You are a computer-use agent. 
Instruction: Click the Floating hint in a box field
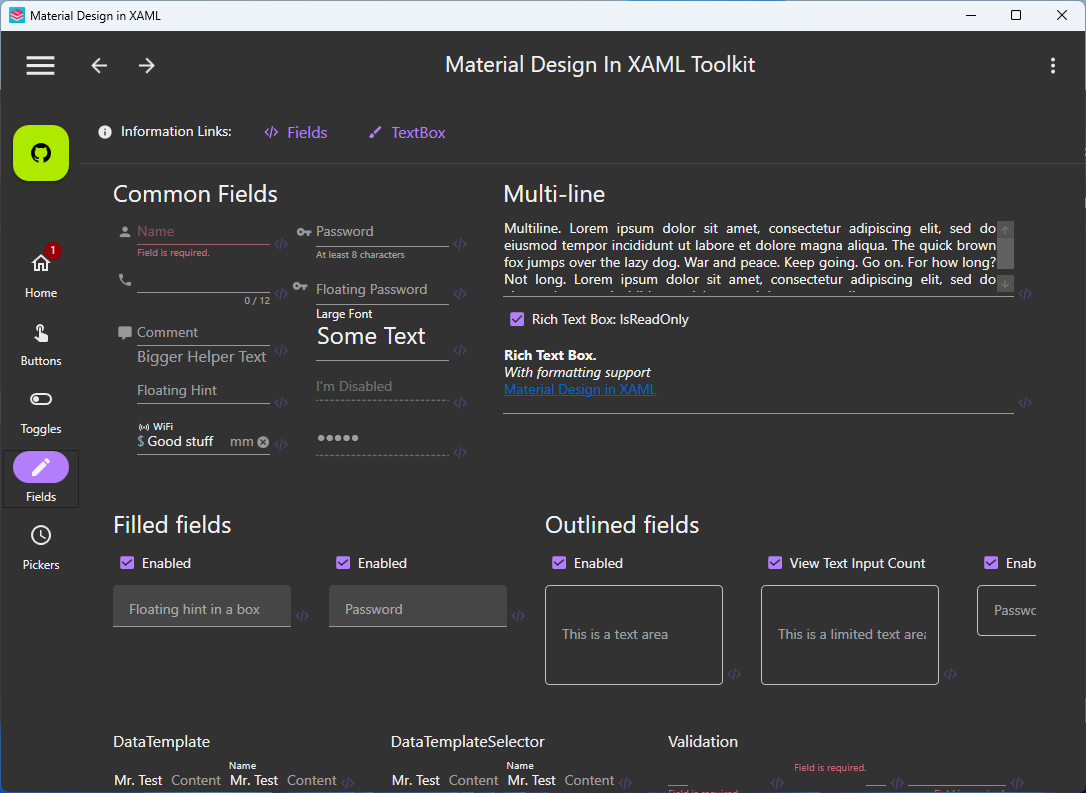202,606
